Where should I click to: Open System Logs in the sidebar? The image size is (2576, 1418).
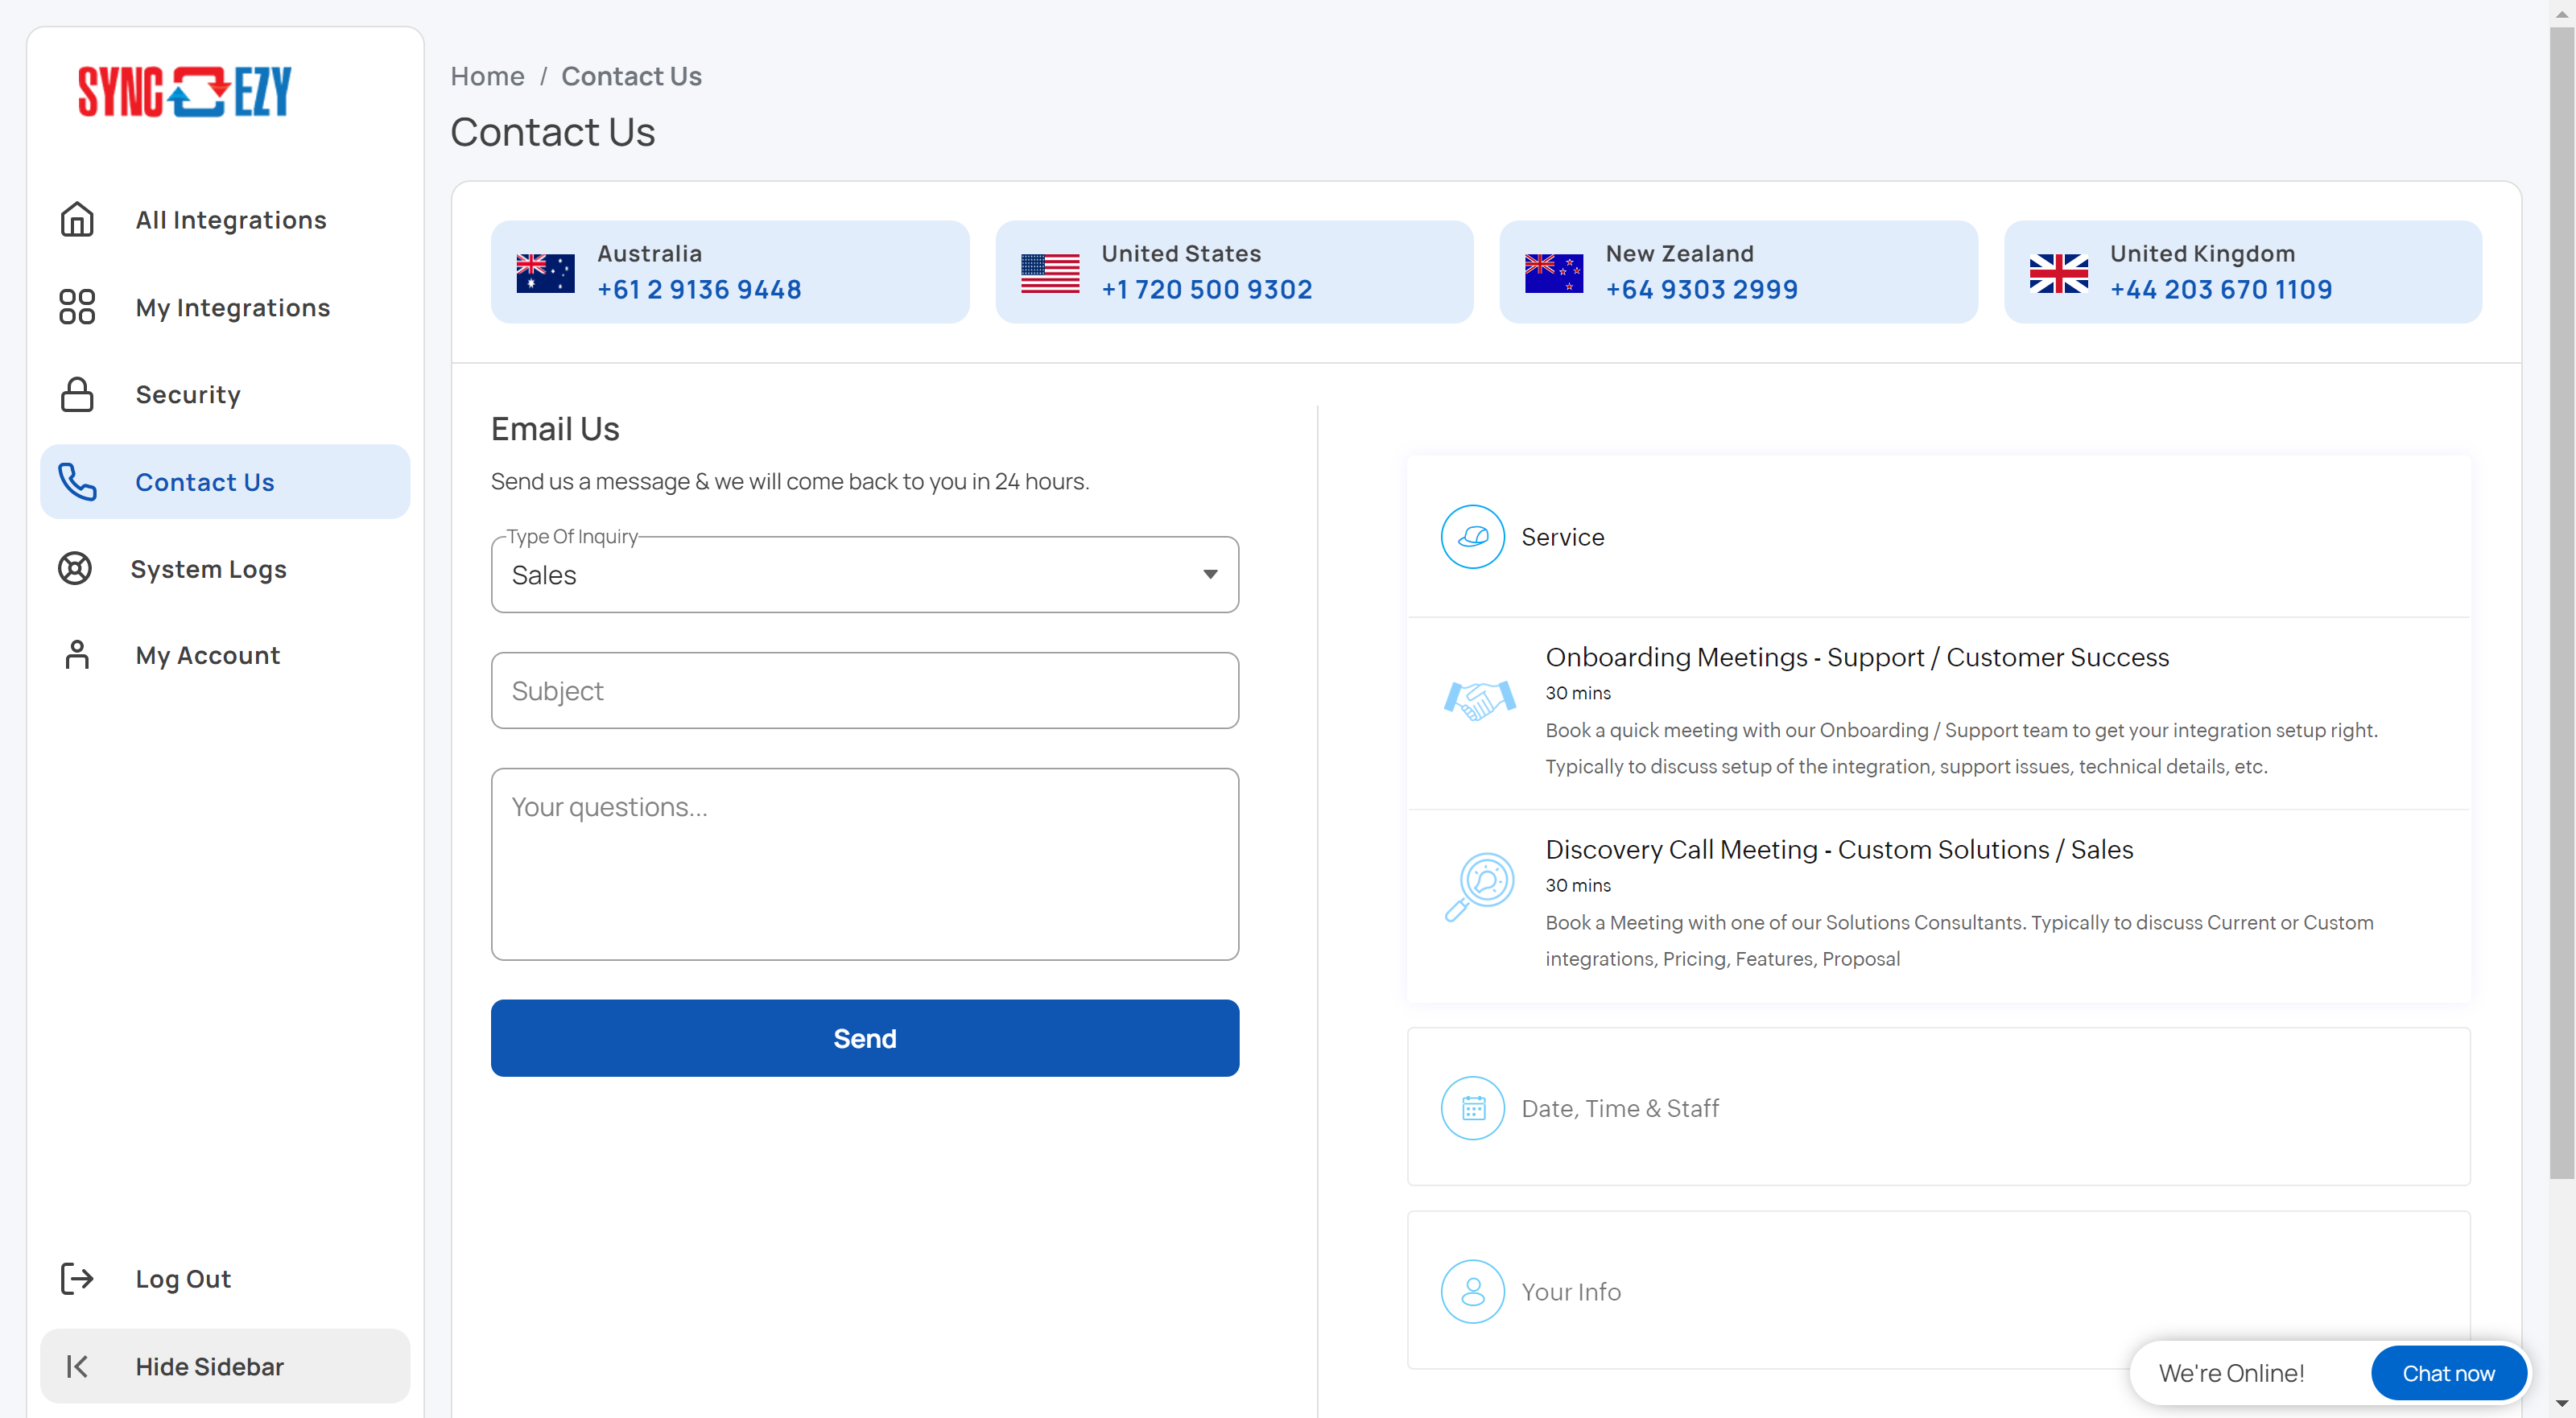click(225, 569)
